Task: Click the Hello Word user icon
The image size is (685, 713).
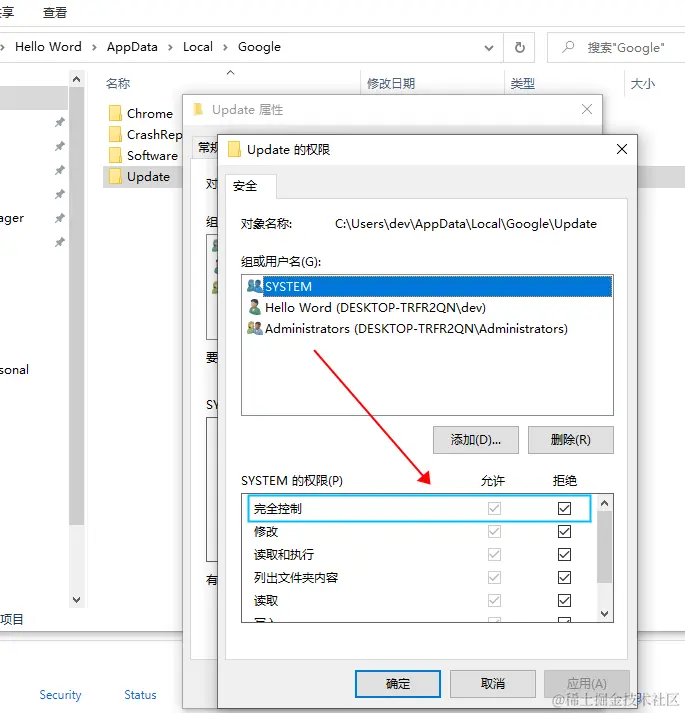Action: pyautogui.click(x=255, y=307)
